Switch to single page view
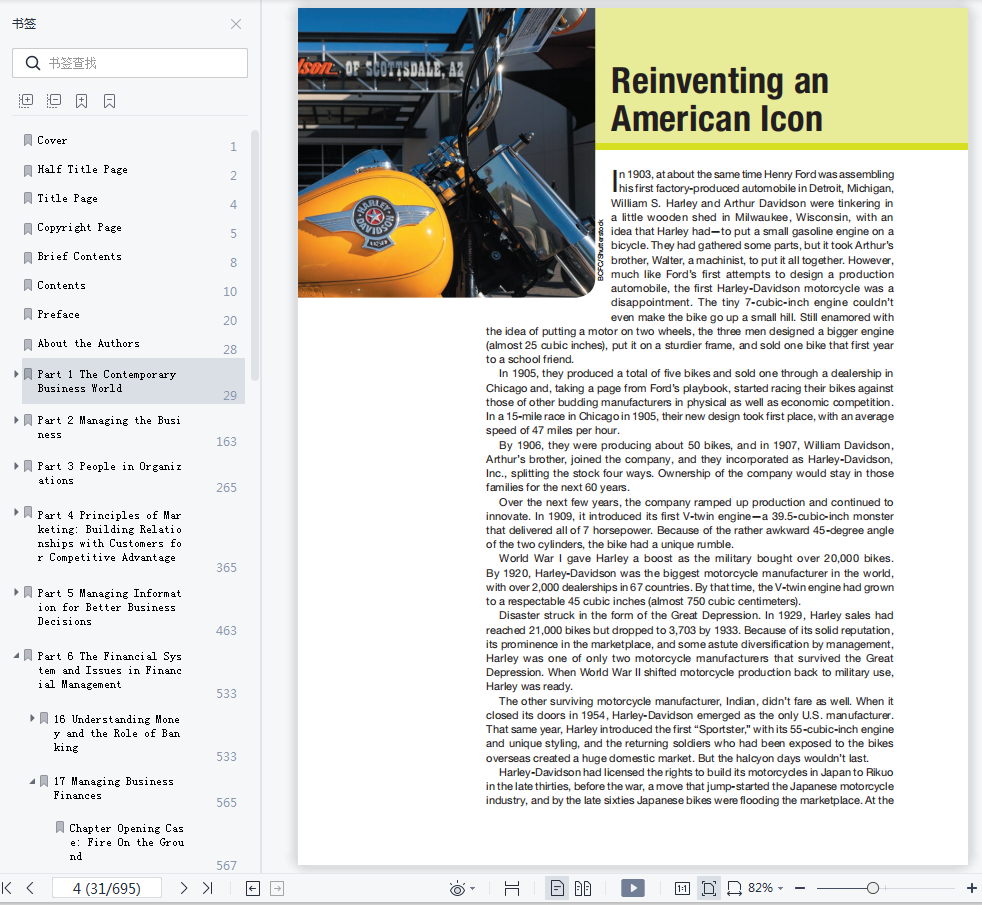Screen dimensions: 982x905 (x=557, y=888)
